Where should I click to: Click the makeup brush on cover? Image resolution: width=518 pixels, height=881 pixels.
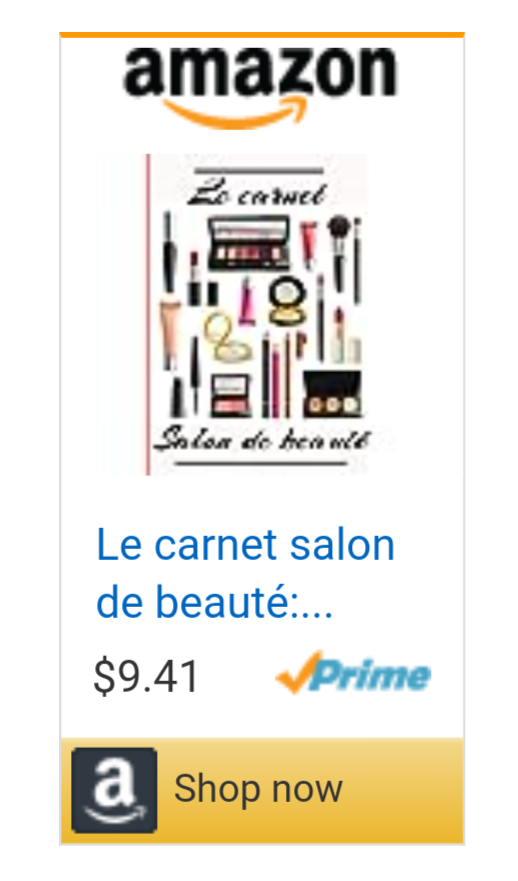click(339, 252)
